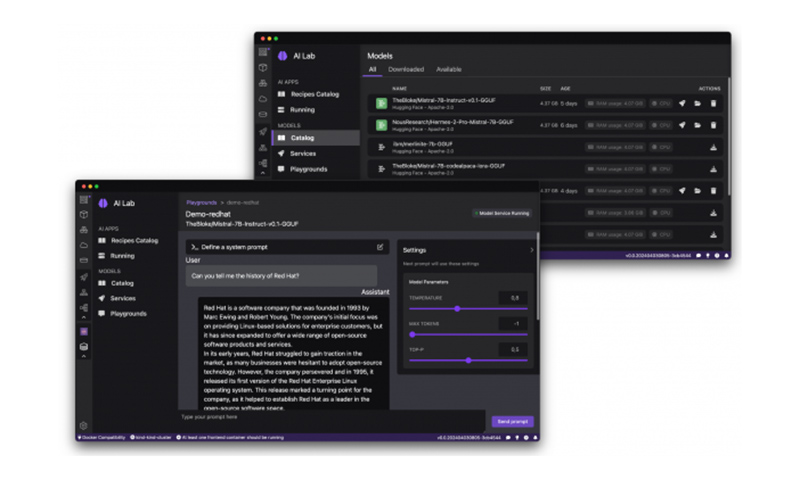Open cube Containers icon in playground window rail

(84, 215)
